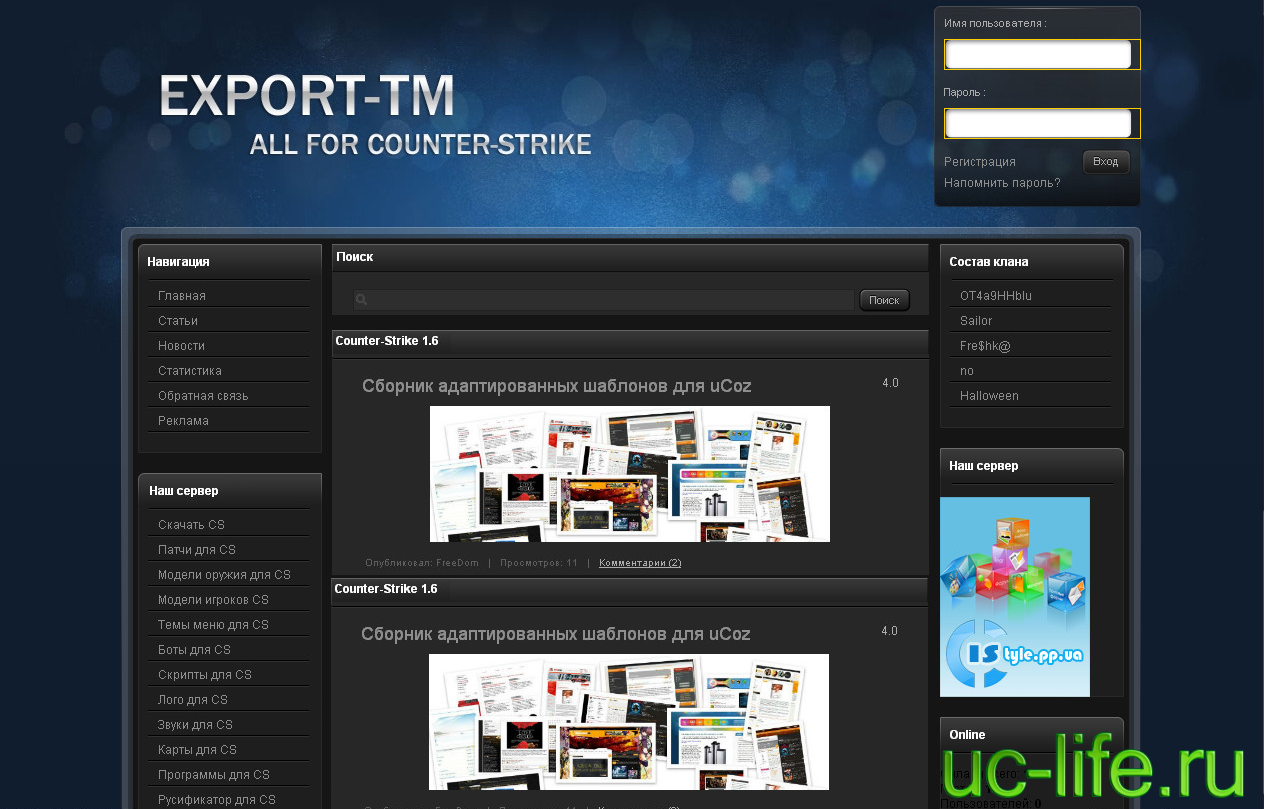Open the Комментарии (2) link
The height and width of the screenshot is (809, 1264).
[640, 563]
